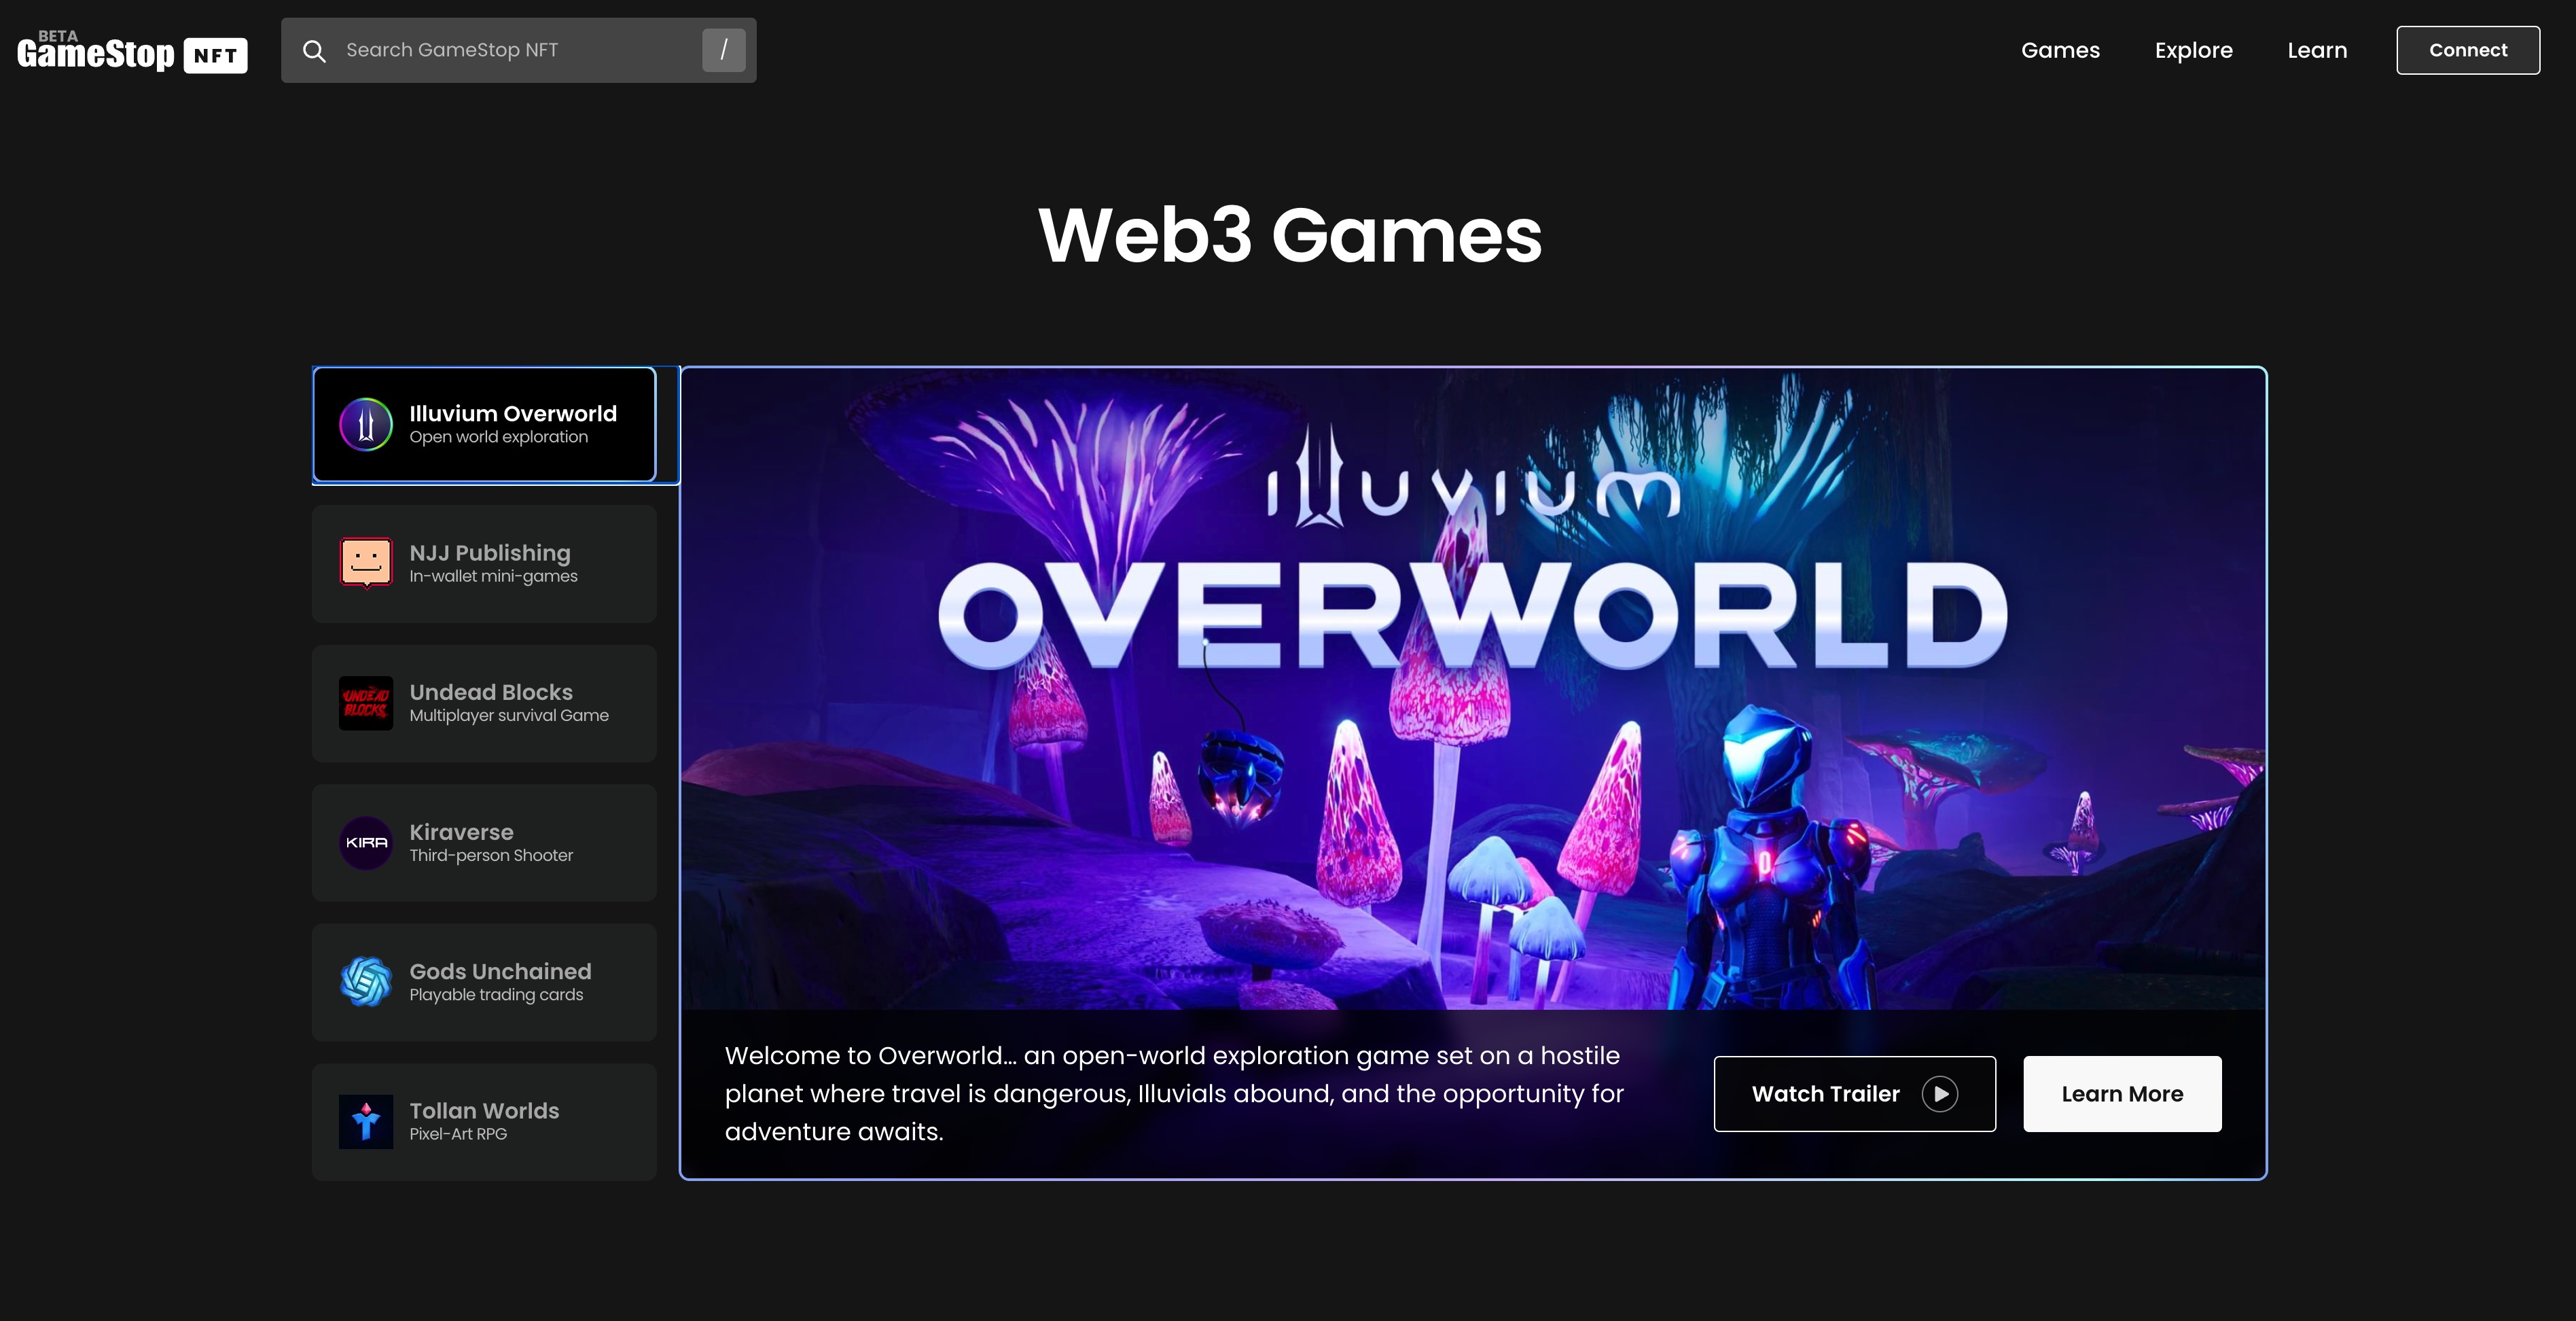Image resolution: width=2576 pixels, height=1321 pixels.
Task: Select the Gods Unchained game tab
Action: 484,982
